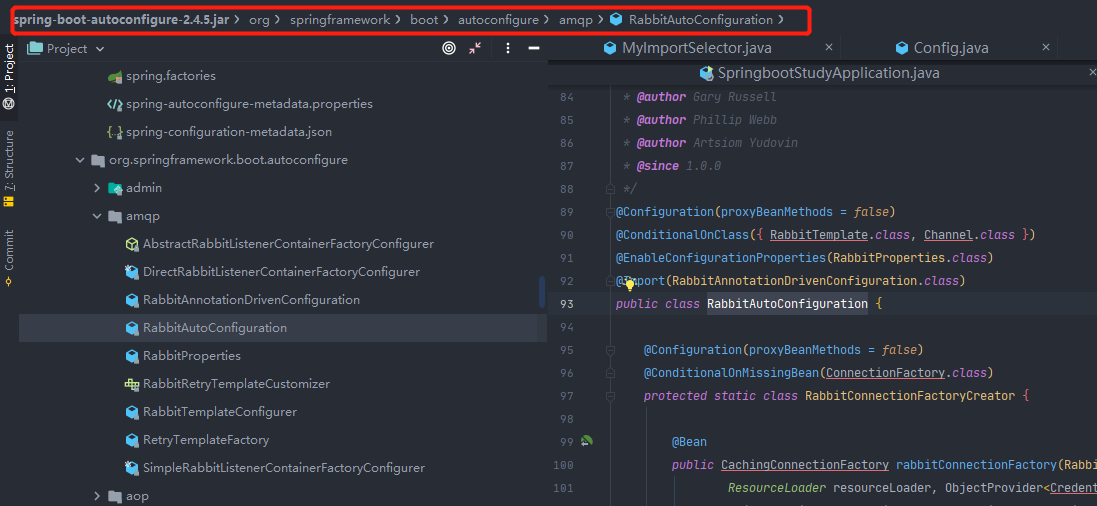Select SimpleRabbitListenerContainerFactoryConfigurer class
Screen dimensions: 1097x506
[283, 468]
